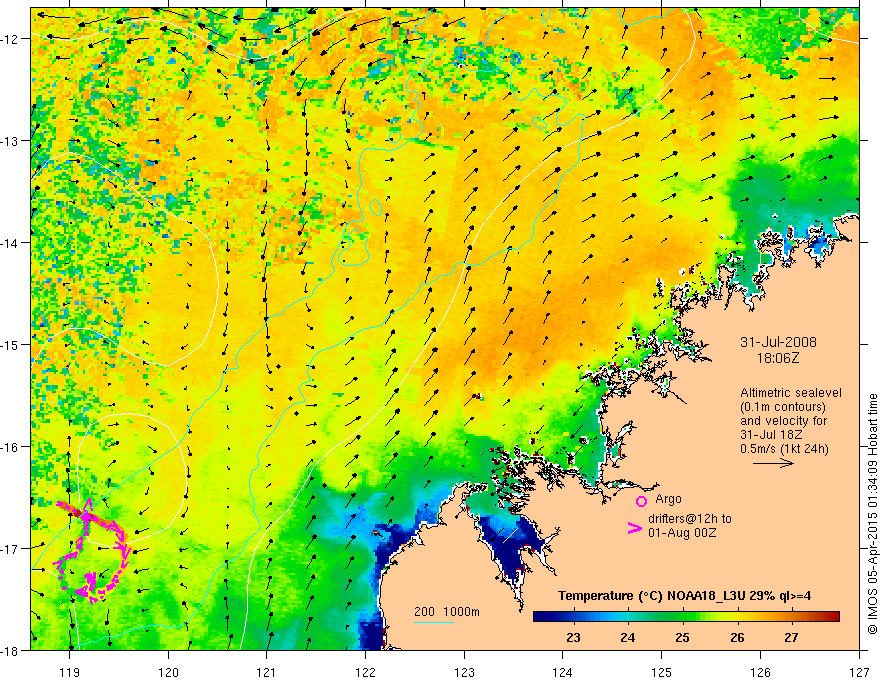This screenshot has width=880, height=680.
Task: Click the color bar tick label 24
Action: 627,638
